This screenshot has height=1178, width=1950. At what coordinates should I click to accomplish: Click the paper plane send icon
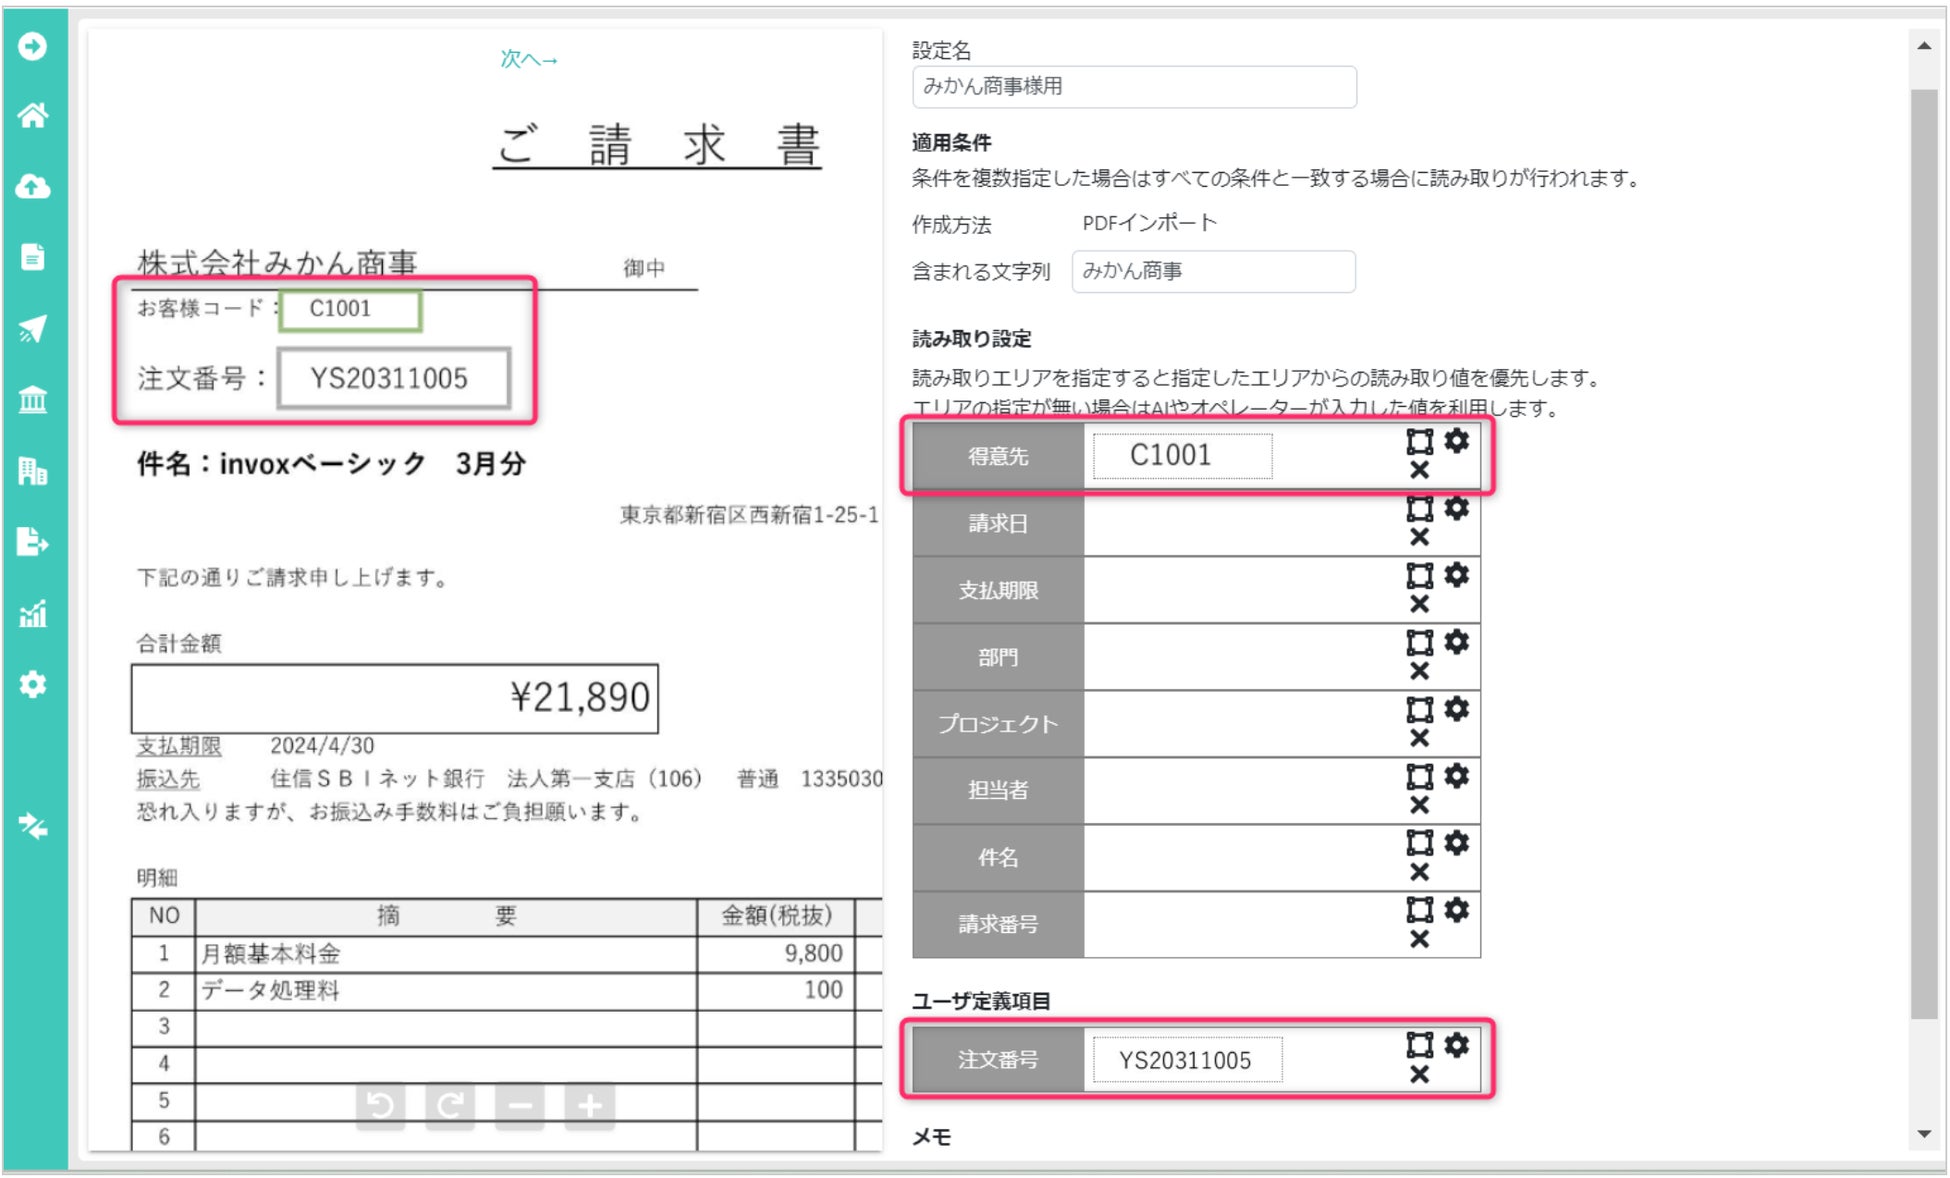[33, 328]
